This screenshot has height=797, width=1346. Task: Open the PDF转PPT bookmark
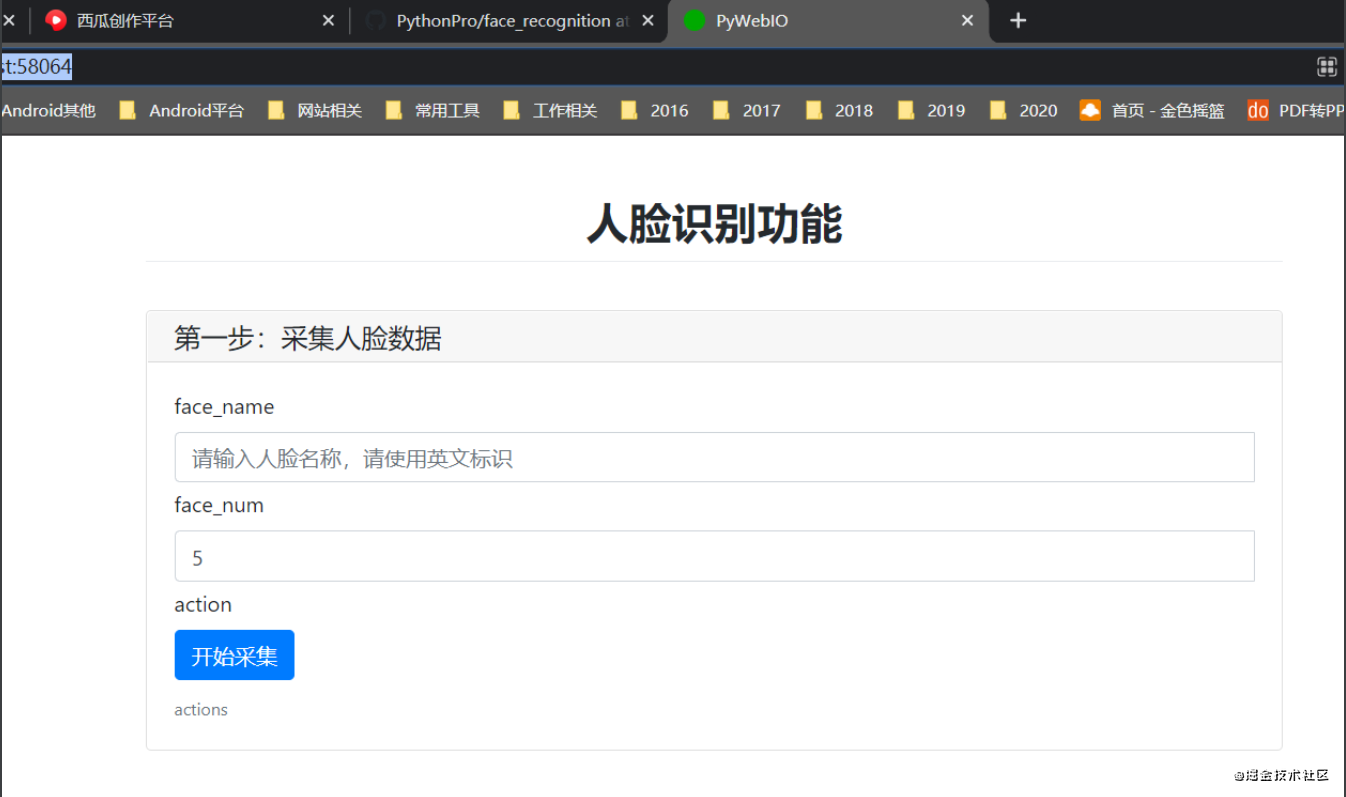pos(1296,111)
